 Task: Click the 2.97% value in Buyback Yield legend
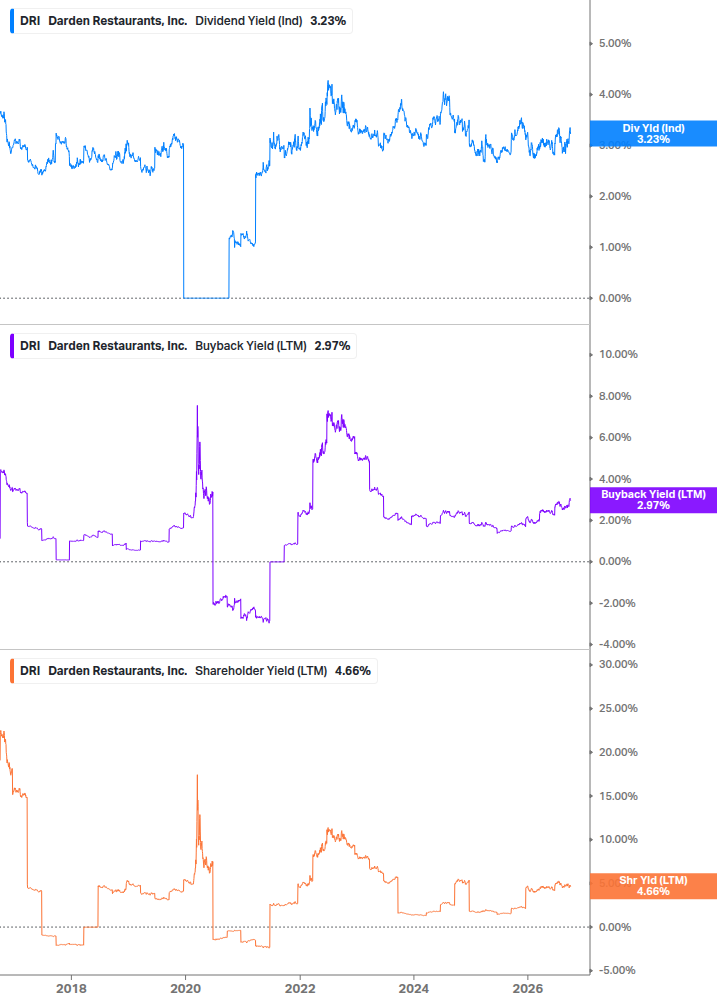click(x=333, y=346)
